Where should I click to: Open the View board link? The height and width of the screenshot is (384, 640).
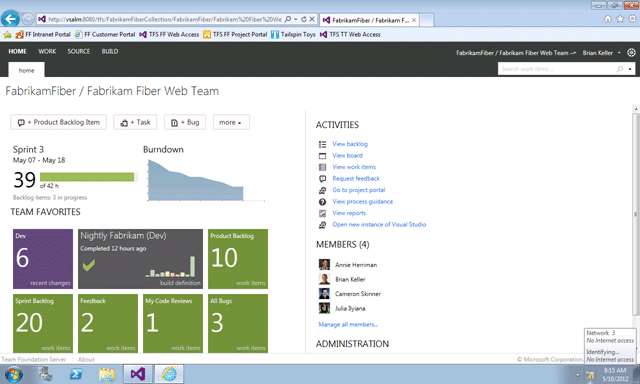point(347,155)
